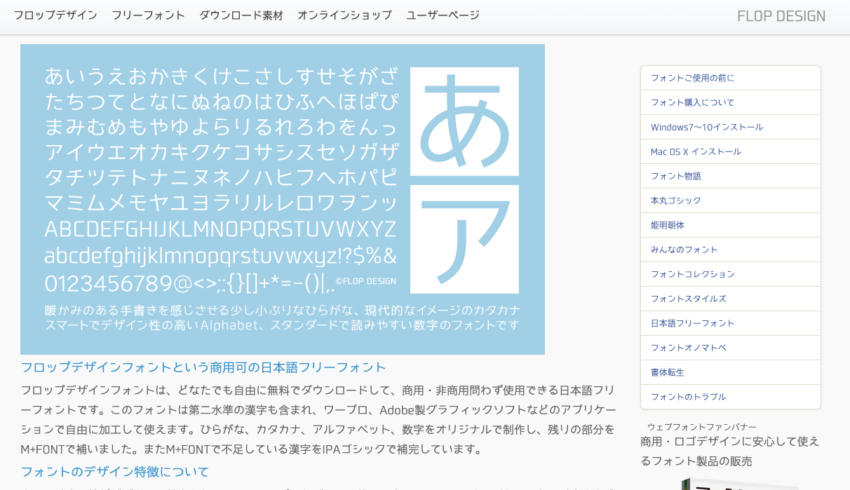850x490 pixels.
Task: Open フォントオノマトペ sidebar link
Action: point(730,348)
